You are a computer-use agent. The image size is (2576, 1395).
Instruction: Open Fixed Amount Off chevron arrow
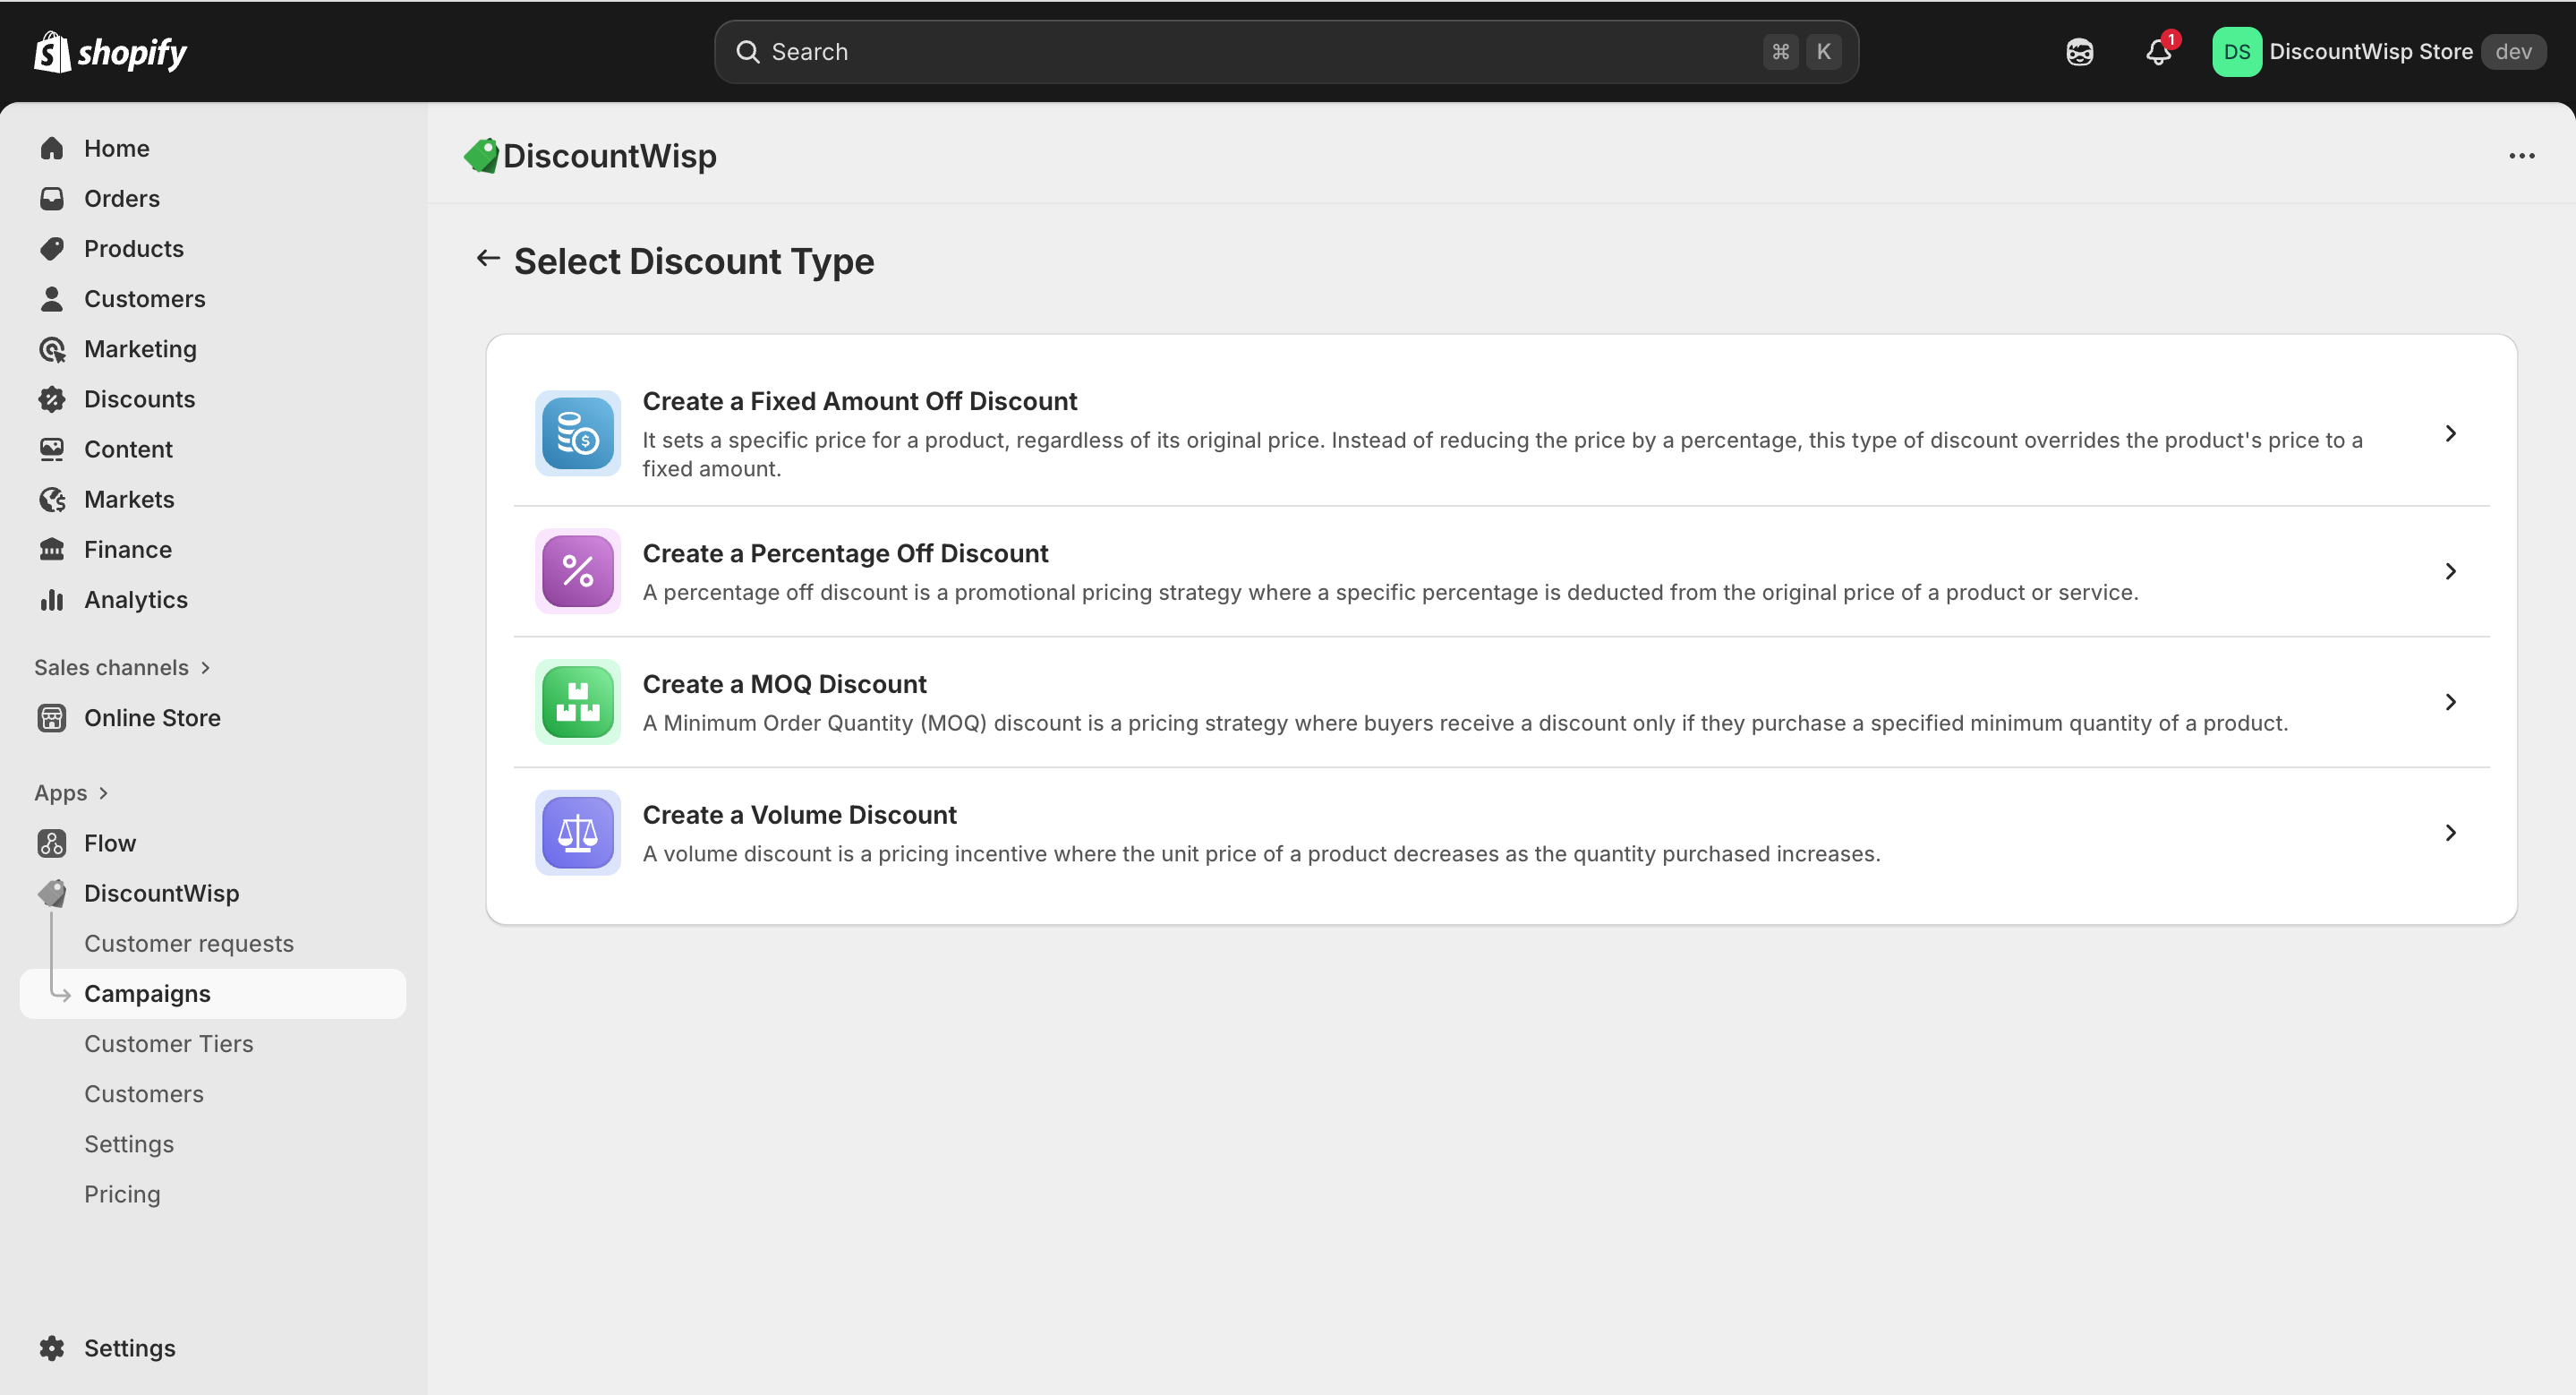tap(2450, 433)
